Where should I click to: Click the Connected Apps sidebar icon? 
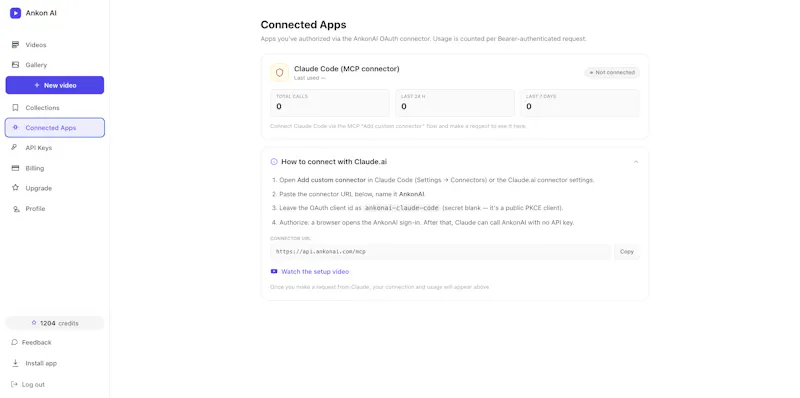tap(15, 128)
